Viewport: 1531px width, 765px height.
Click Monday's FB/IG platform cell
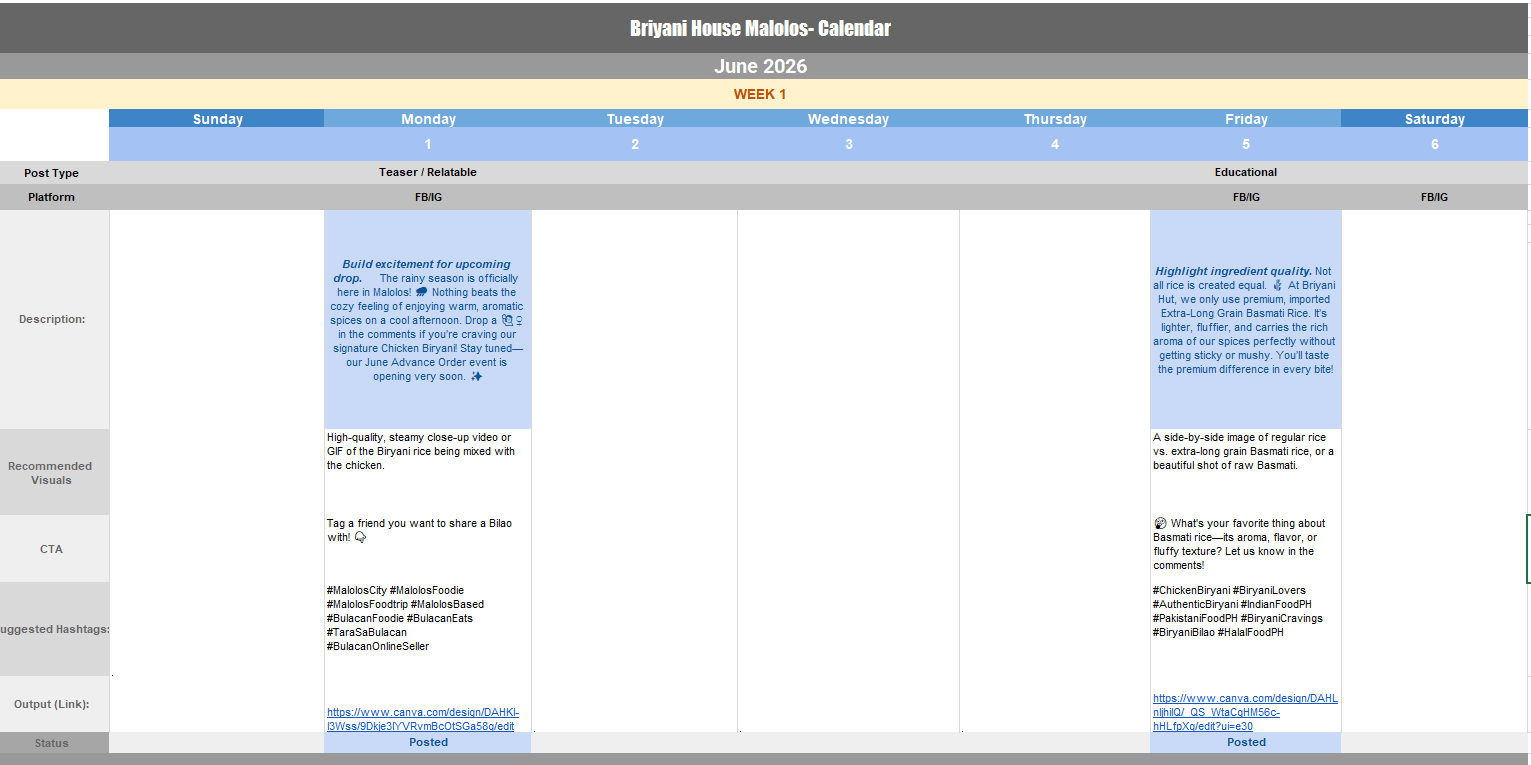tap(428, 197)
